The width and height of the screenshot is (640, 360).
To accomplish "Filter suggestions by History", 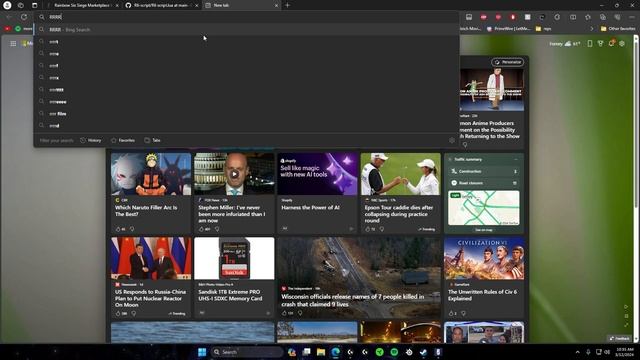I will pyautogui.click(x=91, y=140).
